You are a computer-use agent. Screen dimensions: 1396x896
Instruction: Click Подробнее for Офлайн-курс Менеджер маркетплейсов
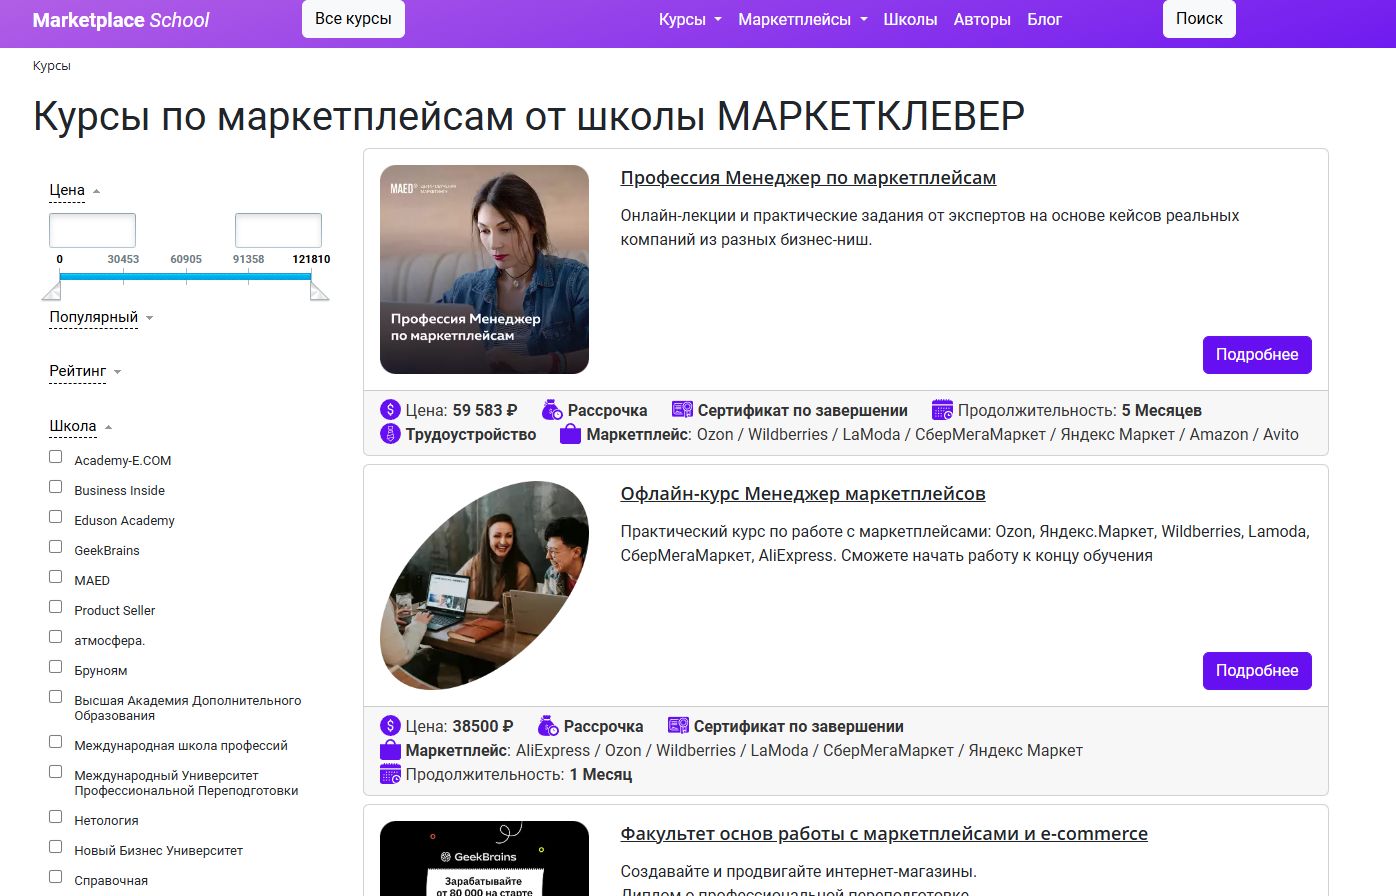tap(1257, 671)
